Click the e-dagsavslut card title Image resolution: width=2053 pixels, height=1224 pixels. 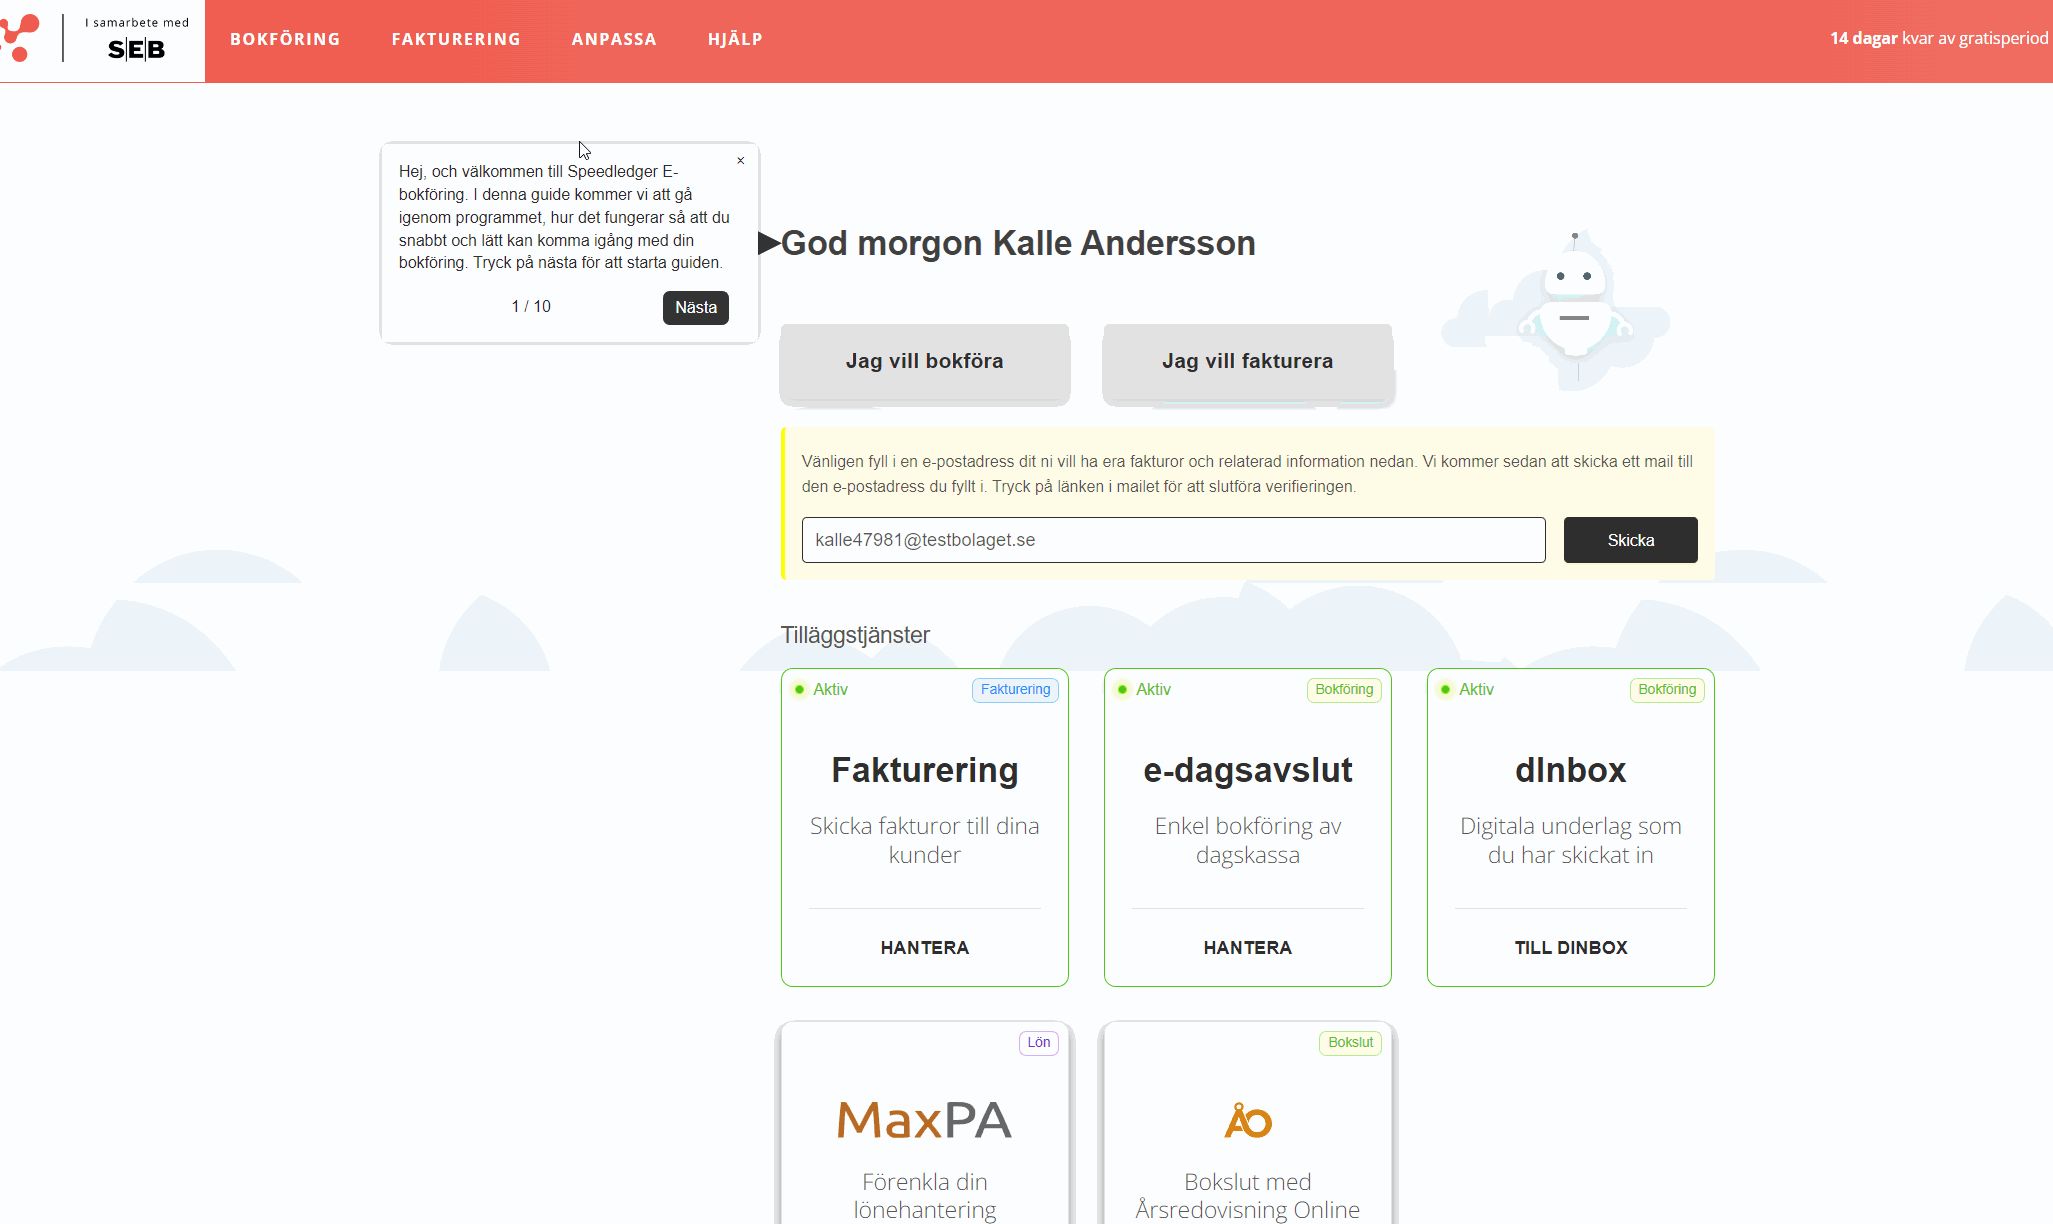point(1248,771)
